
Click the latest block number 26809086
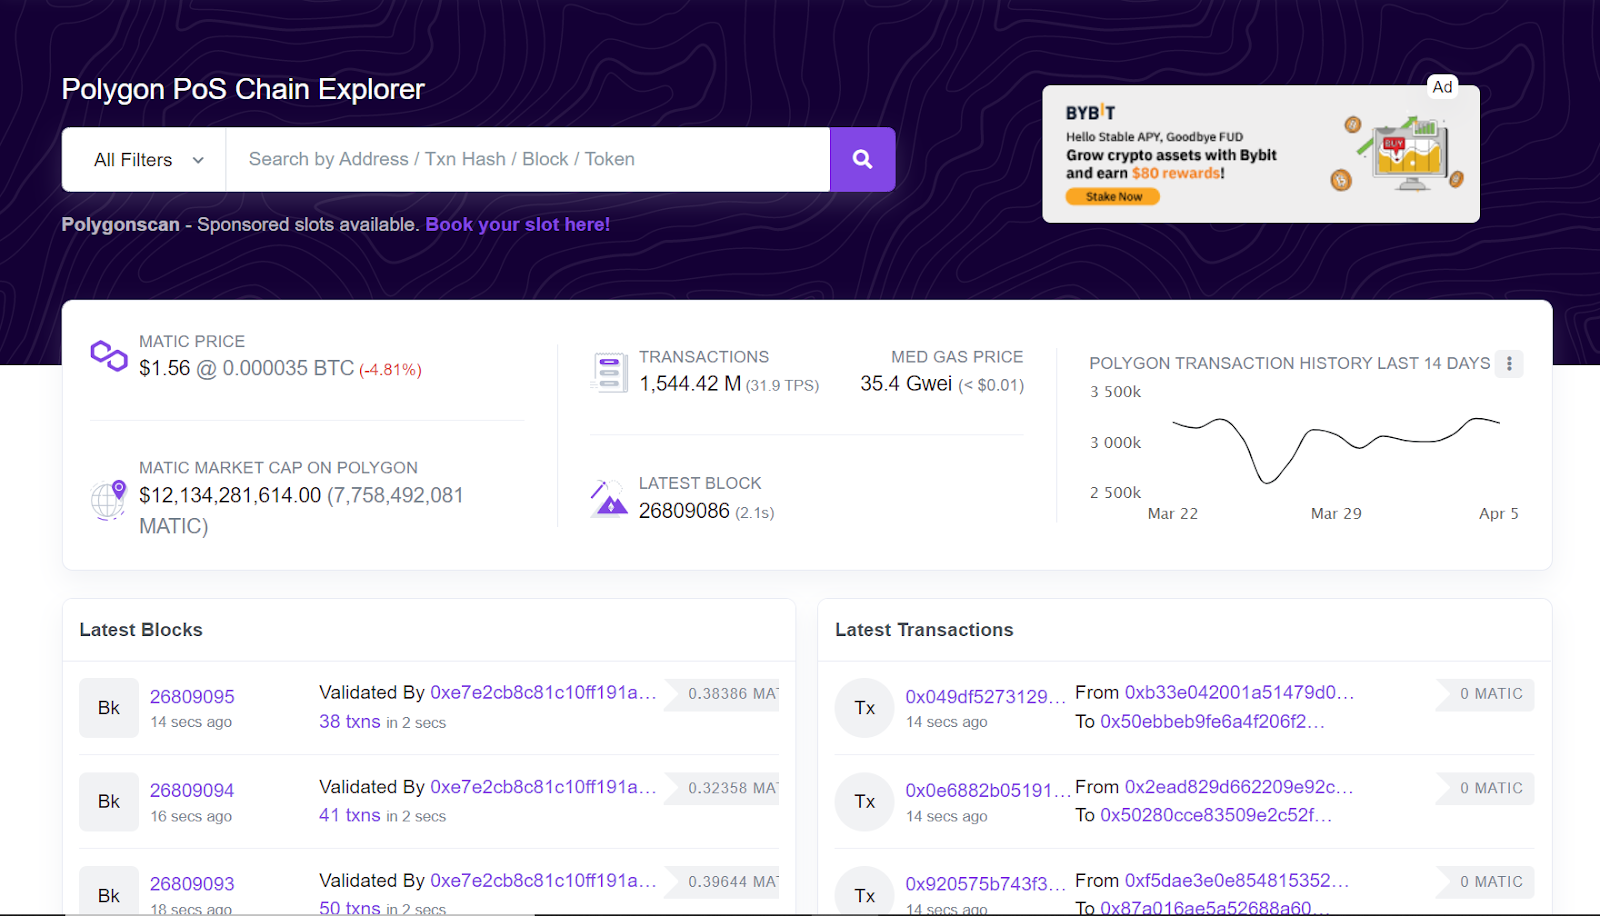pyautogui.click(x=684, y=511)
